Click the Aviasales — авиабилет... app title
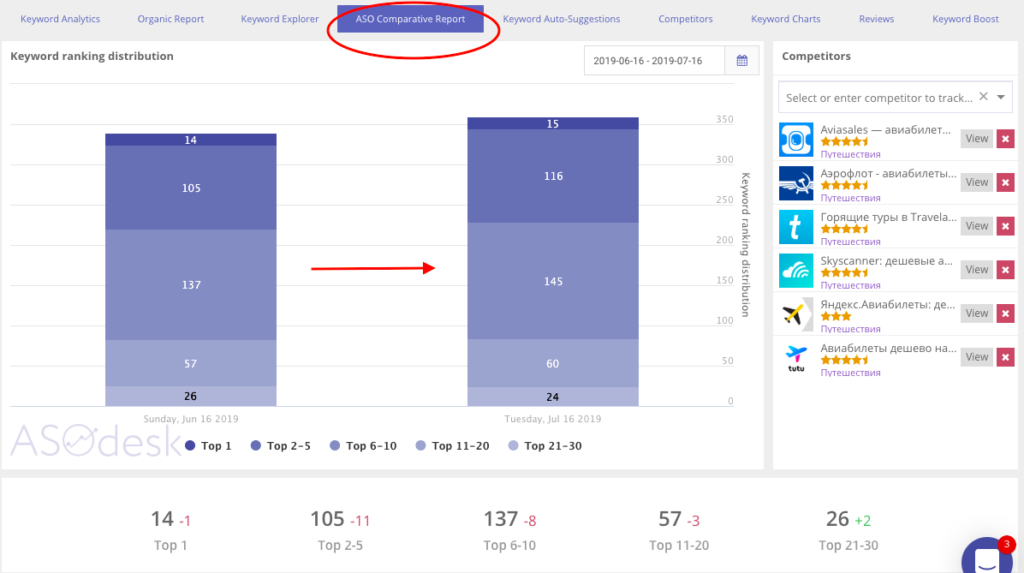Viewport: 1024px width, 573px height. pos(886,129)
